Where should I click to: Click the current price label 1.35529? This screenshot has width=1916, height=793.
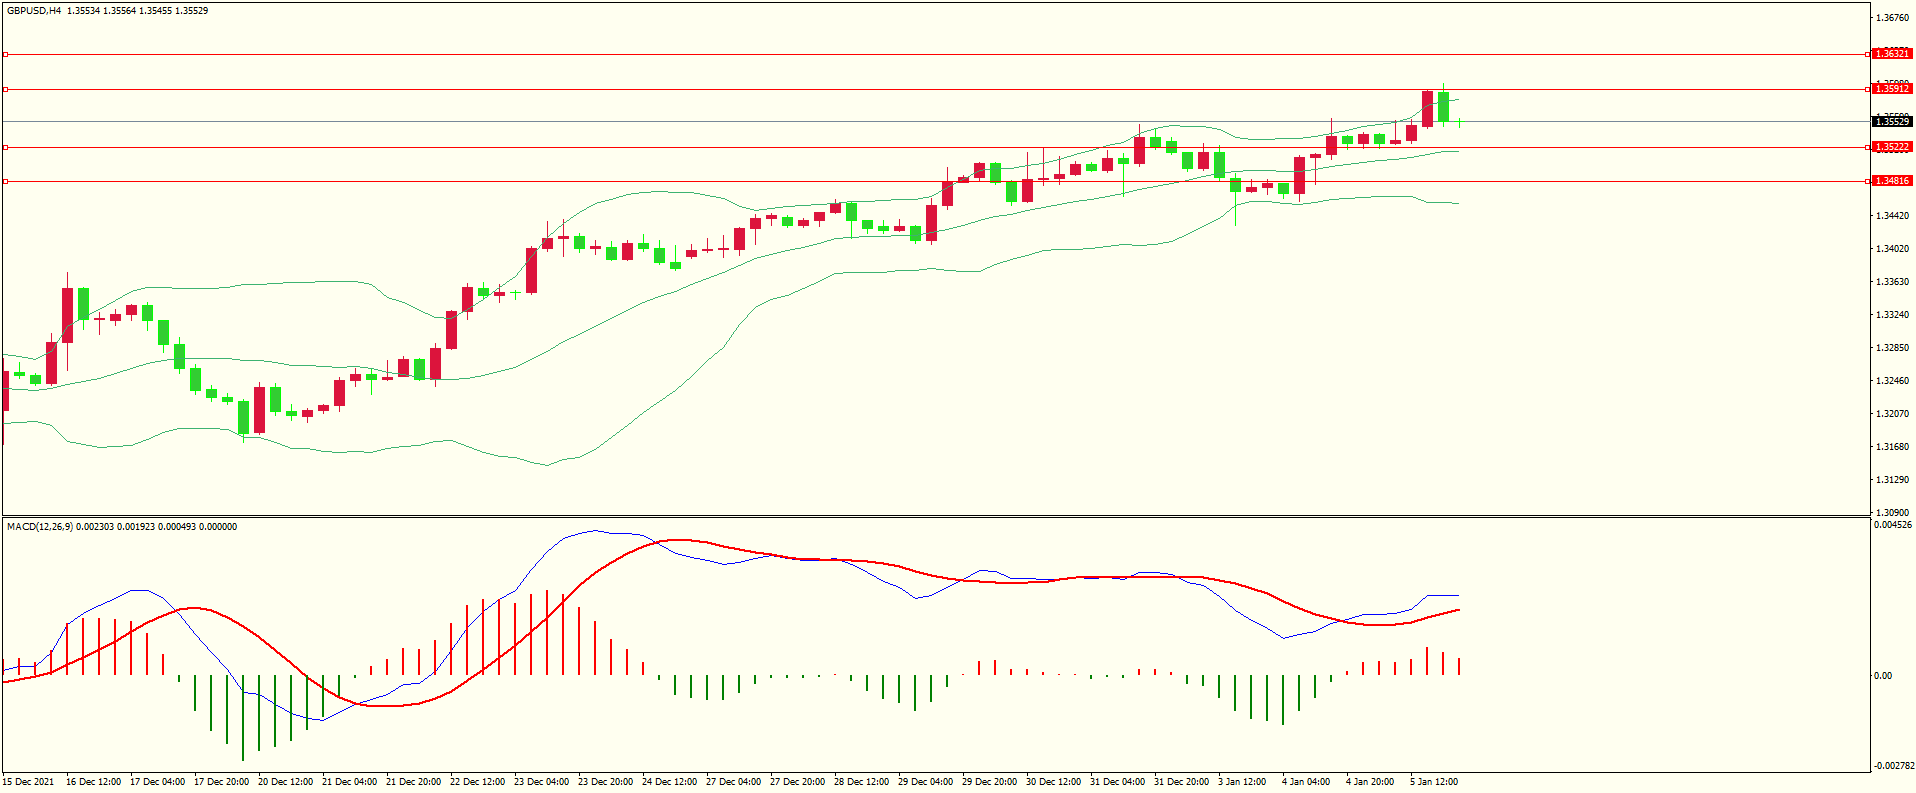1891,122
